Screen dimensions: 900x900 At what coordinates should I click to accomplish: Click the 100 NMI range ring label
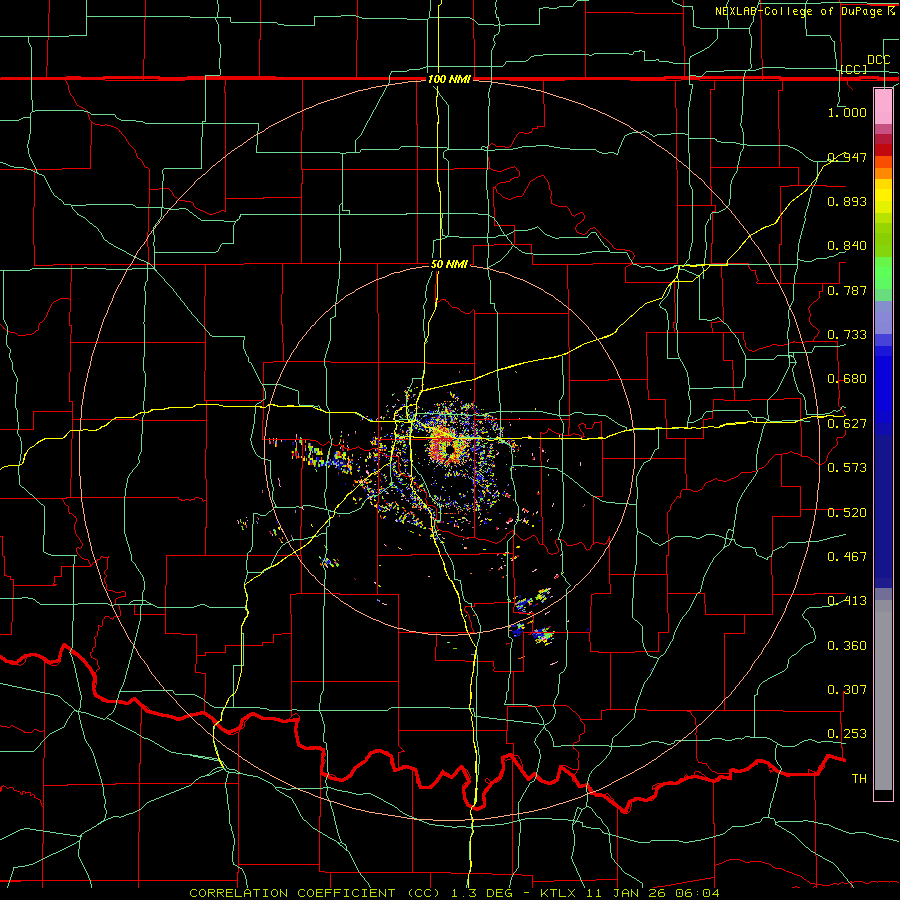(x=449, y=79)
